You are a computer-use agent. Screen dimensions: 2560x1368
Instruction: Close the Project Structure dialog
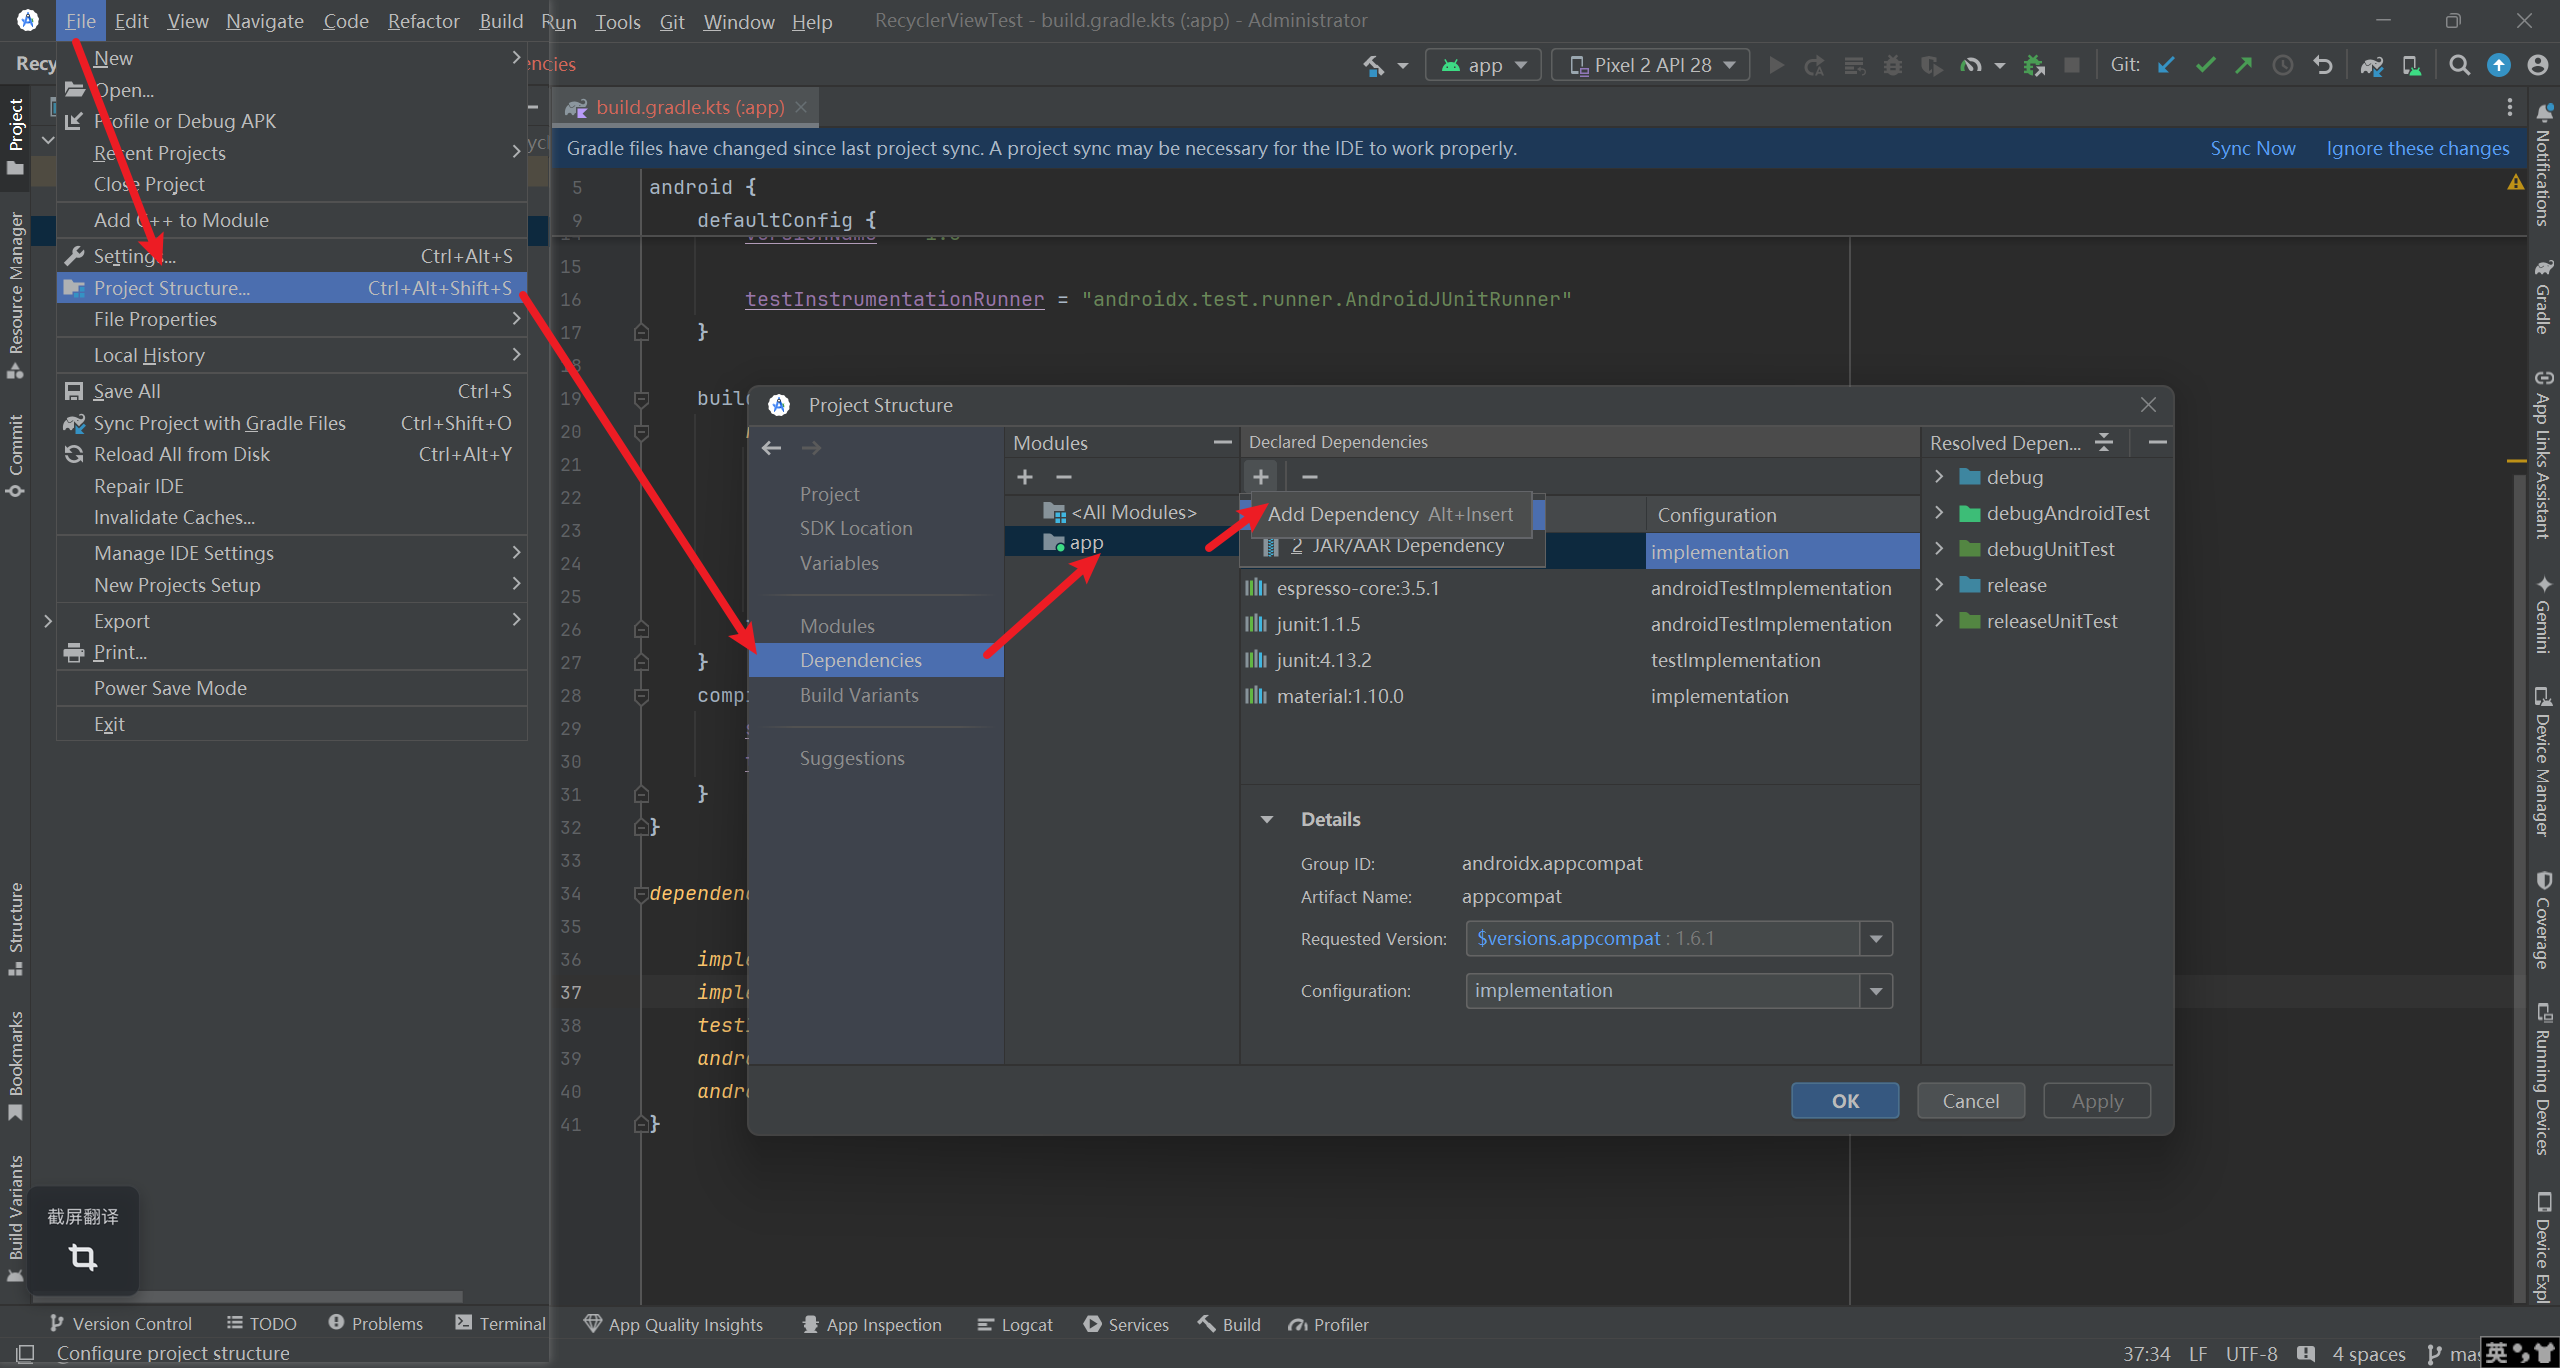pos(2148,404)
